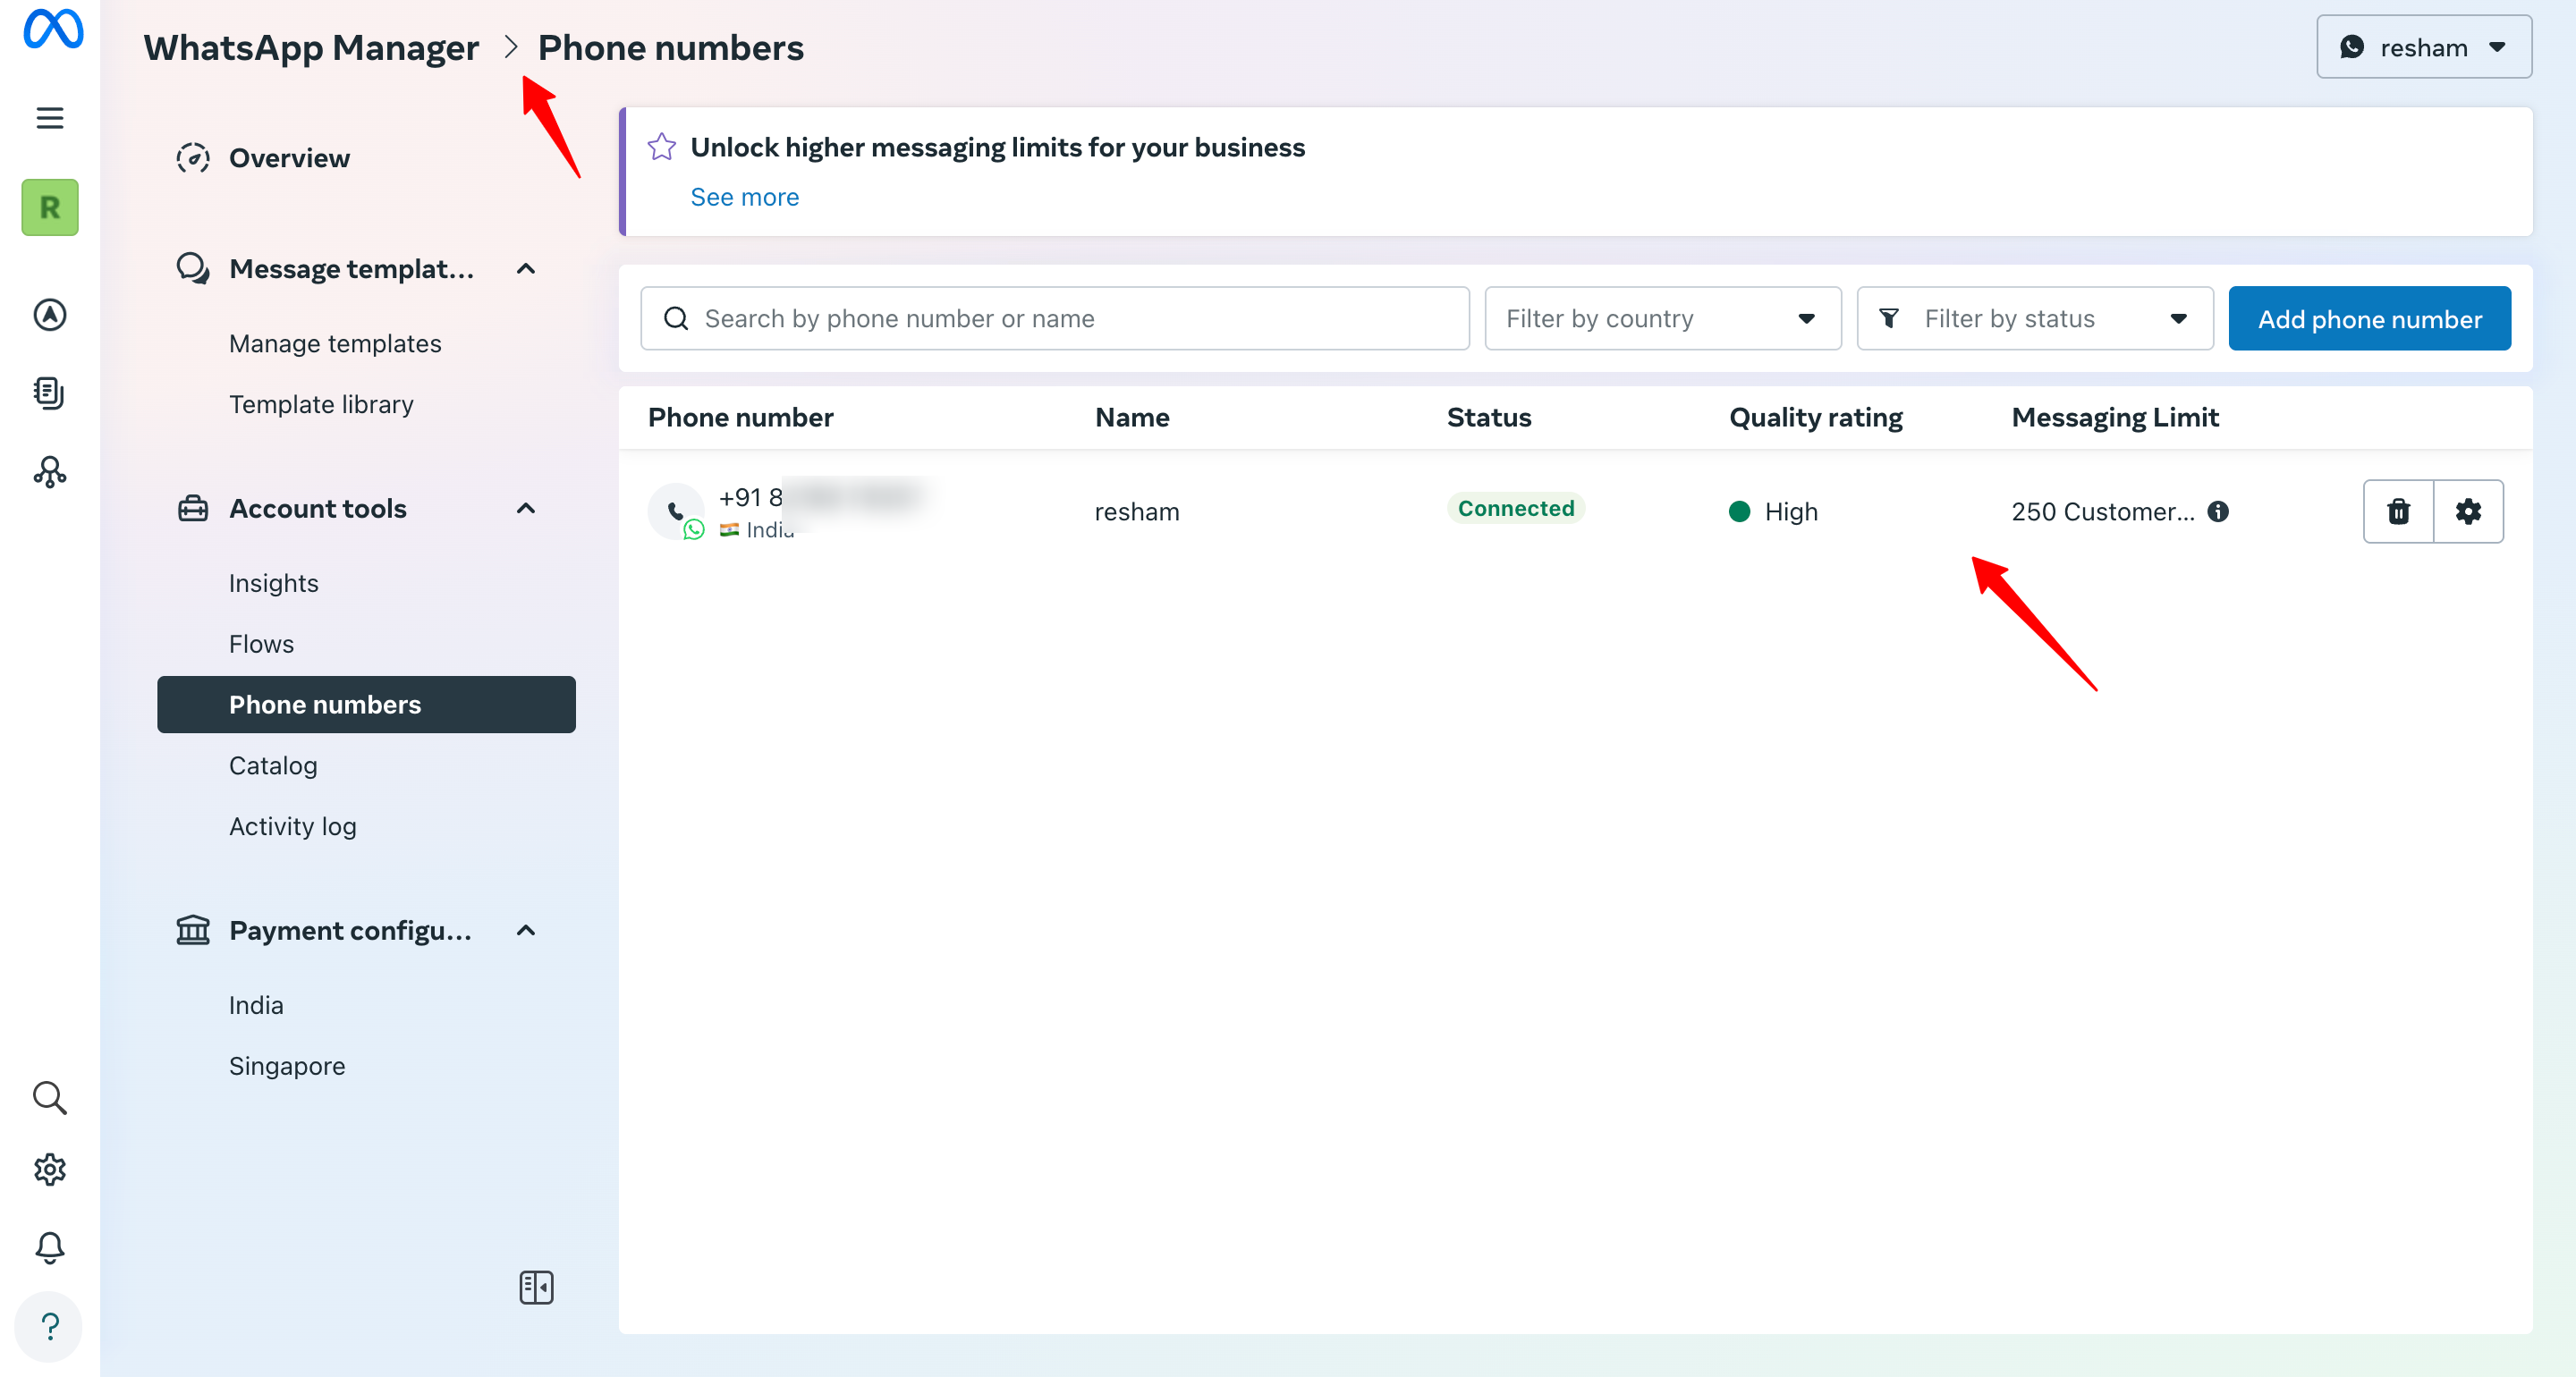Open Singapore payment configuration
The image size is (2576, 1377).
pos(287,1066)
